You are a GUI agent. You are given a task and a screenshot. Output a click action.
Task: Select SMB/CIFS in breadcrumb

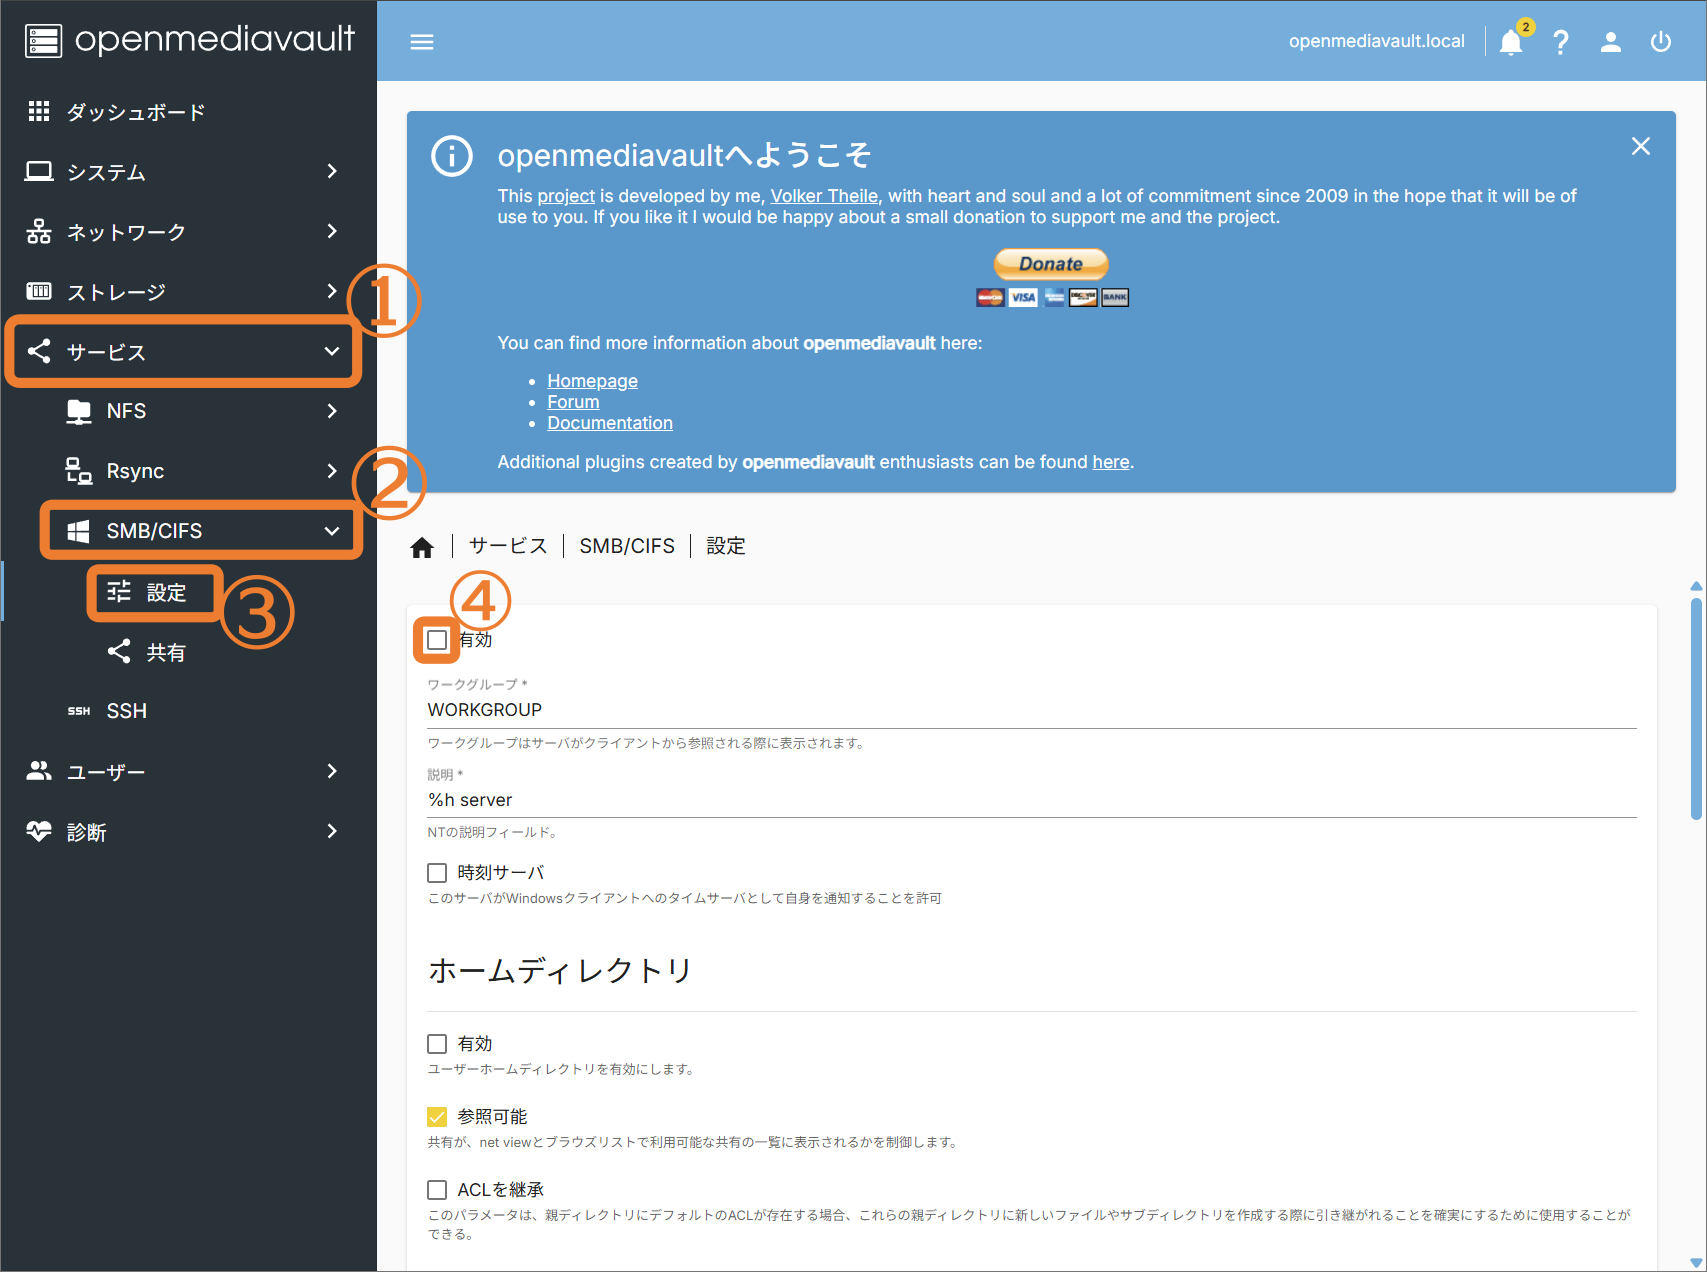(627, 546)
